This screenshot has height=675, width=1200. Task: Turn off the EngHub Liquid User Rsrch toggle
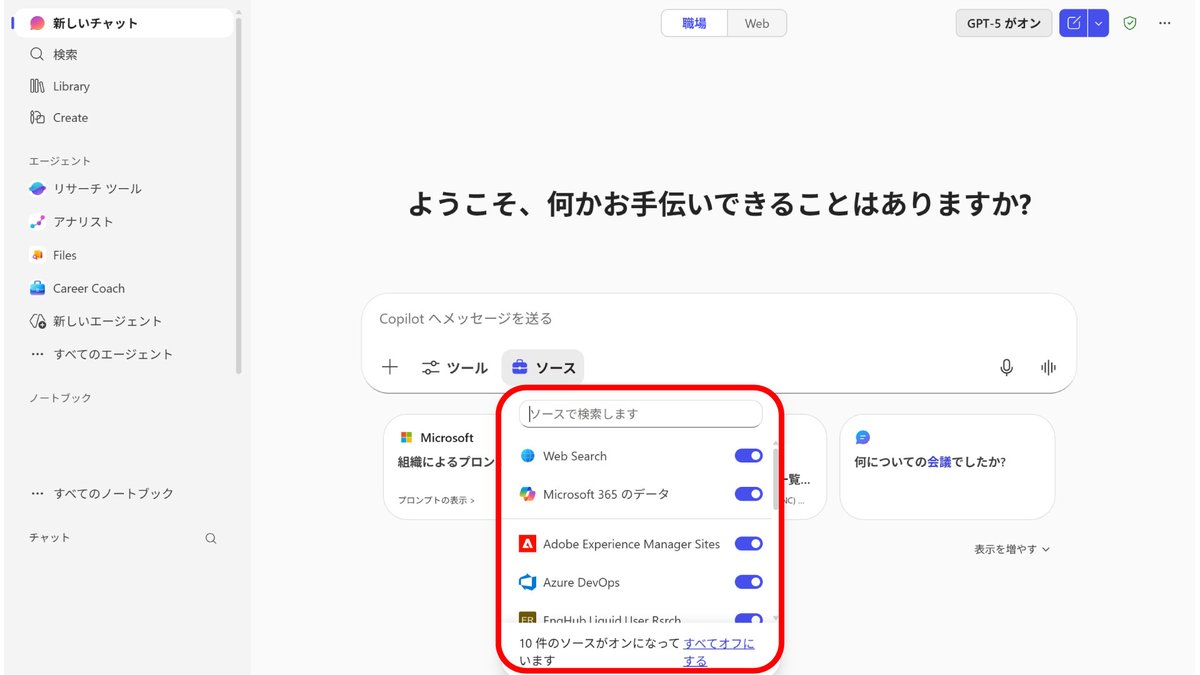pos(749,620)
